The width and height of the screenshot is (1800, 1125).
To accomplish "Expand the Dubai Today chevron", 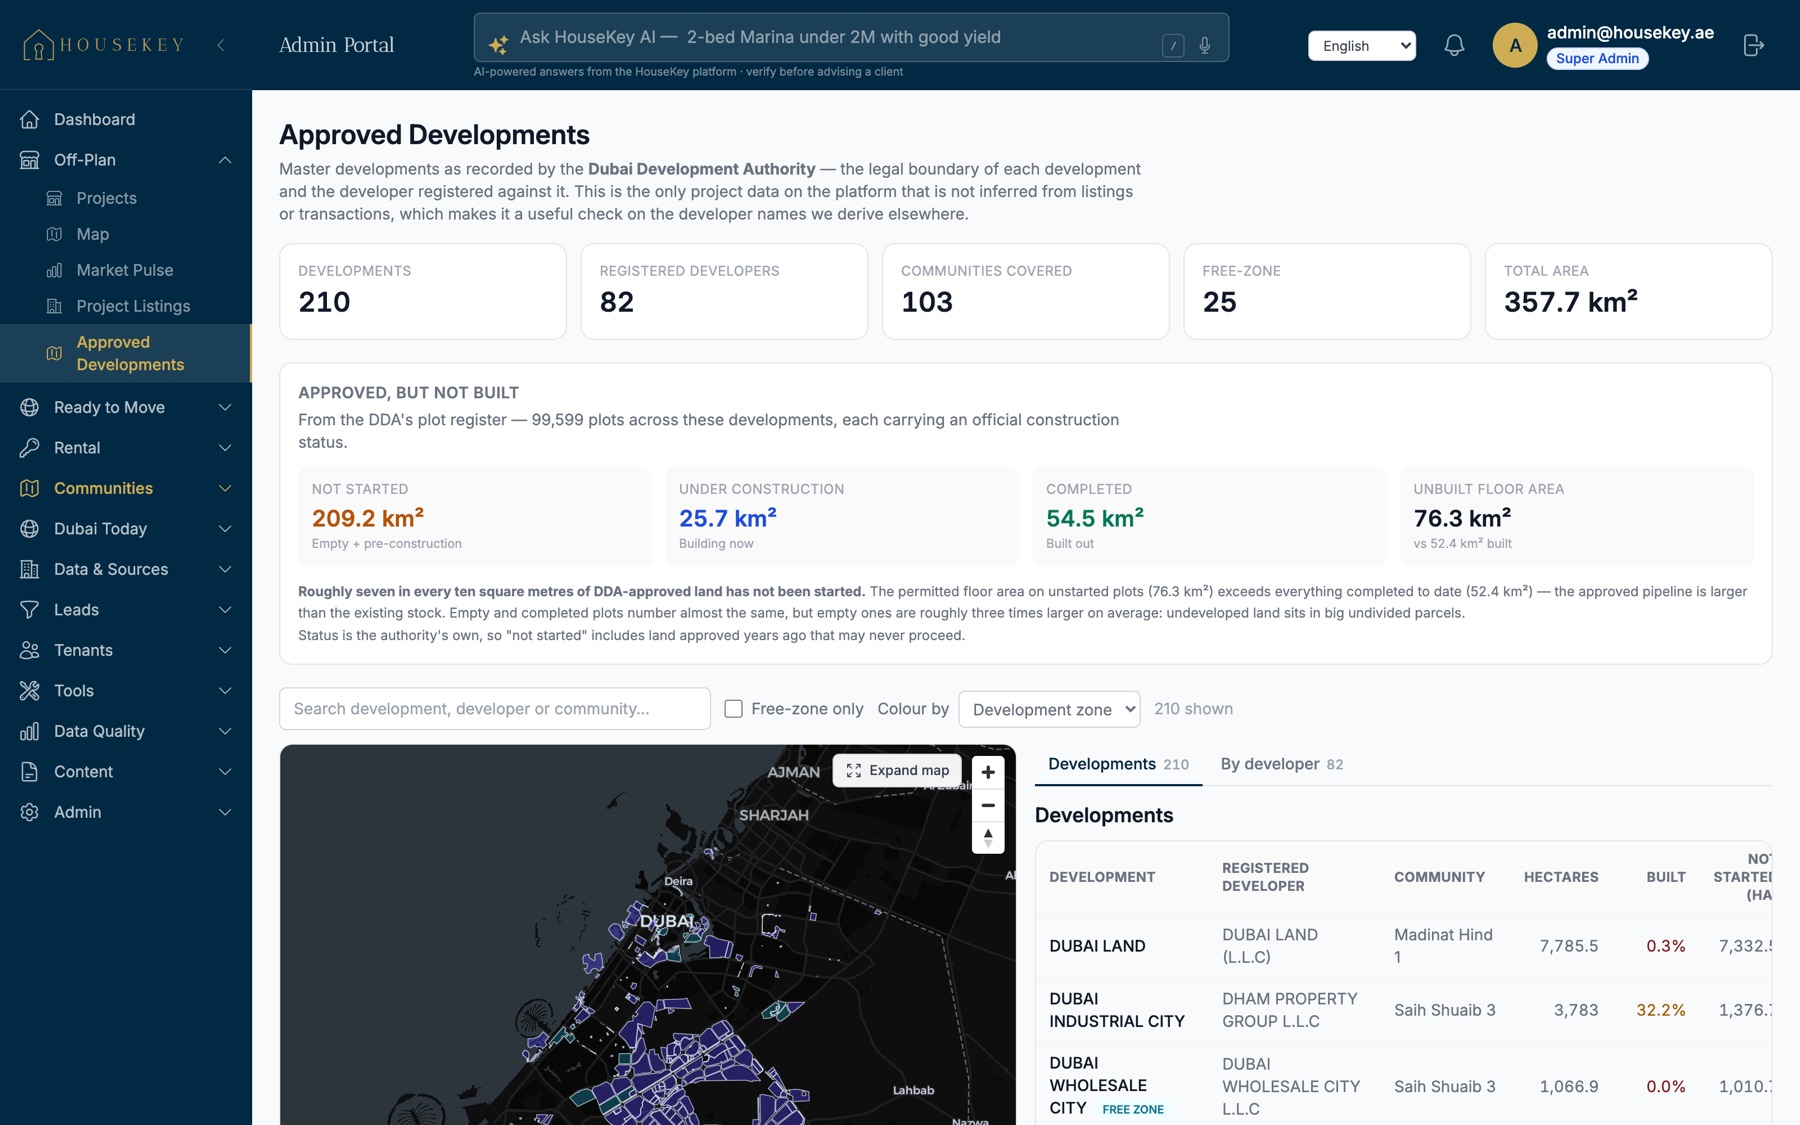I will [x=225, y=529].
